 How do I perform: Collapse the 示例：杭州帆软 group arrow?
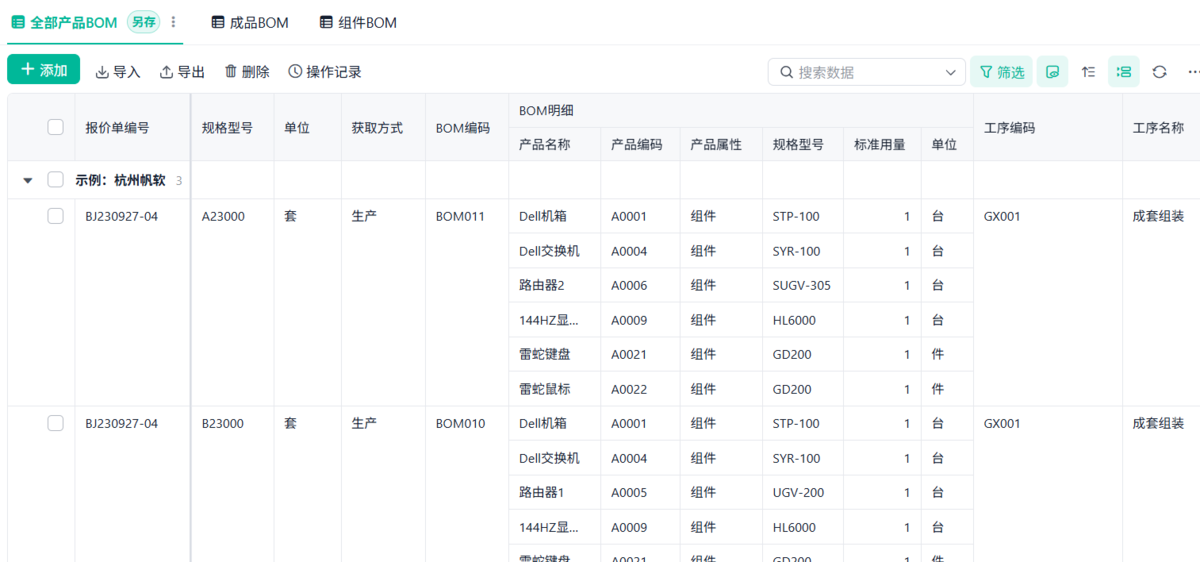point(28,180)
